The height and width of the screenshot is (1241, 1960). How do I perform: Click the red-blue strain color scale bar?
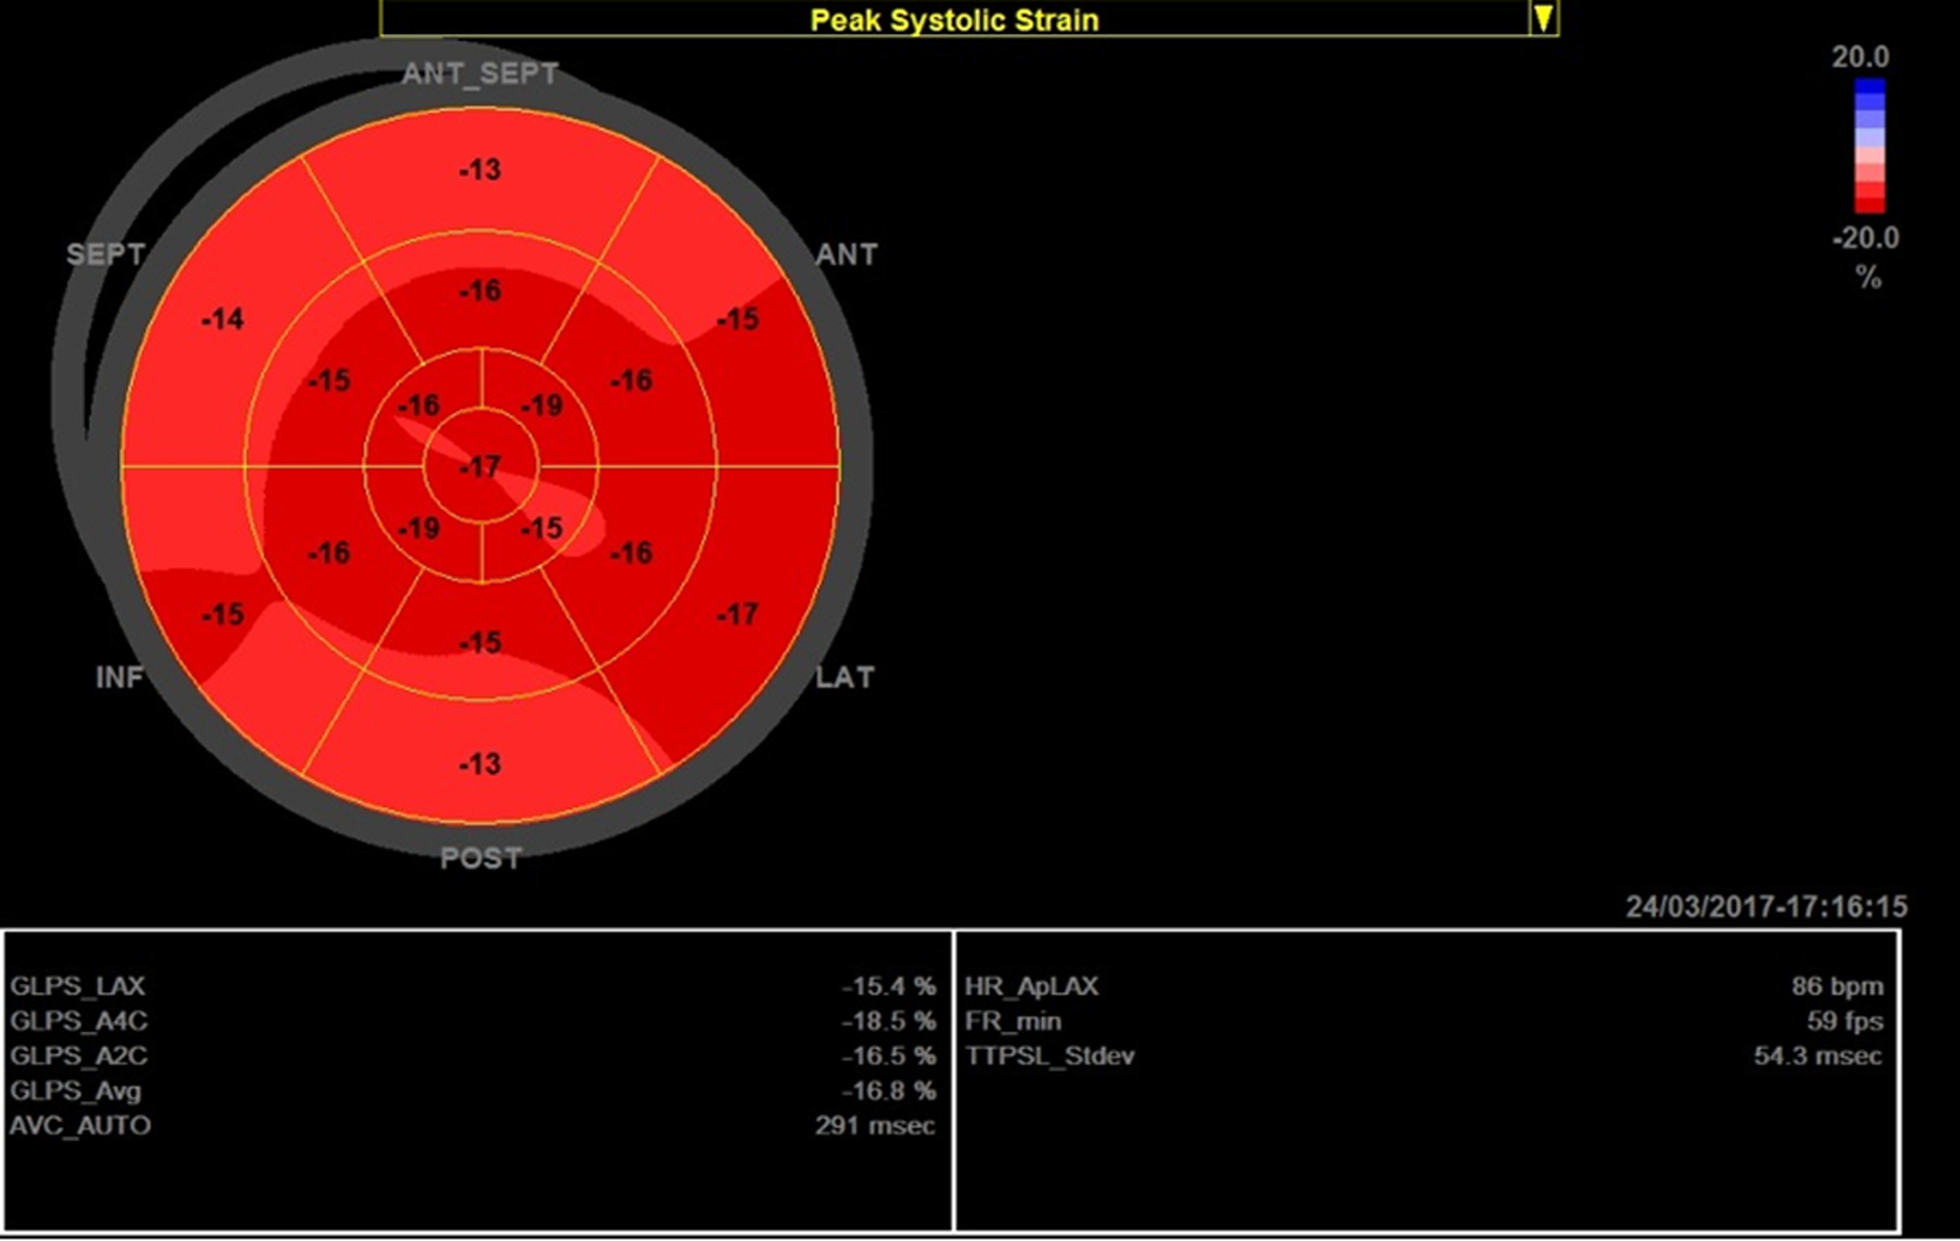pos(1869,146)
